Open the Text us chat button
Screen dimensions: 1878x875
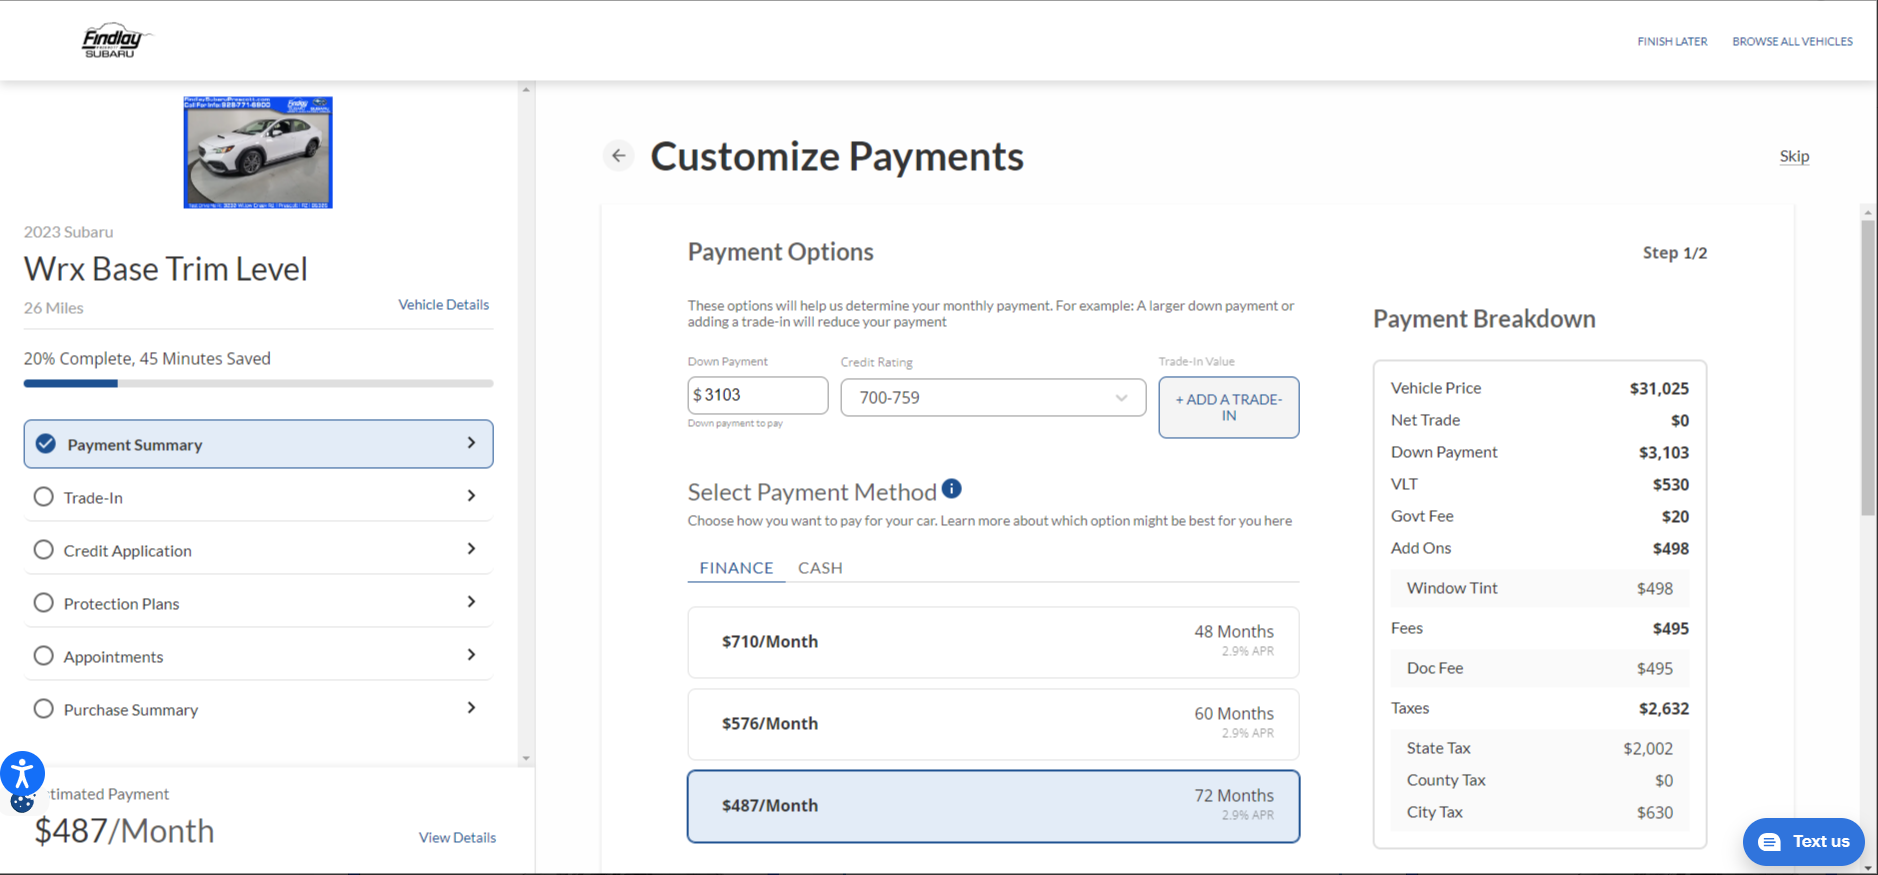pyautogui.click(x=1803, y=841)
